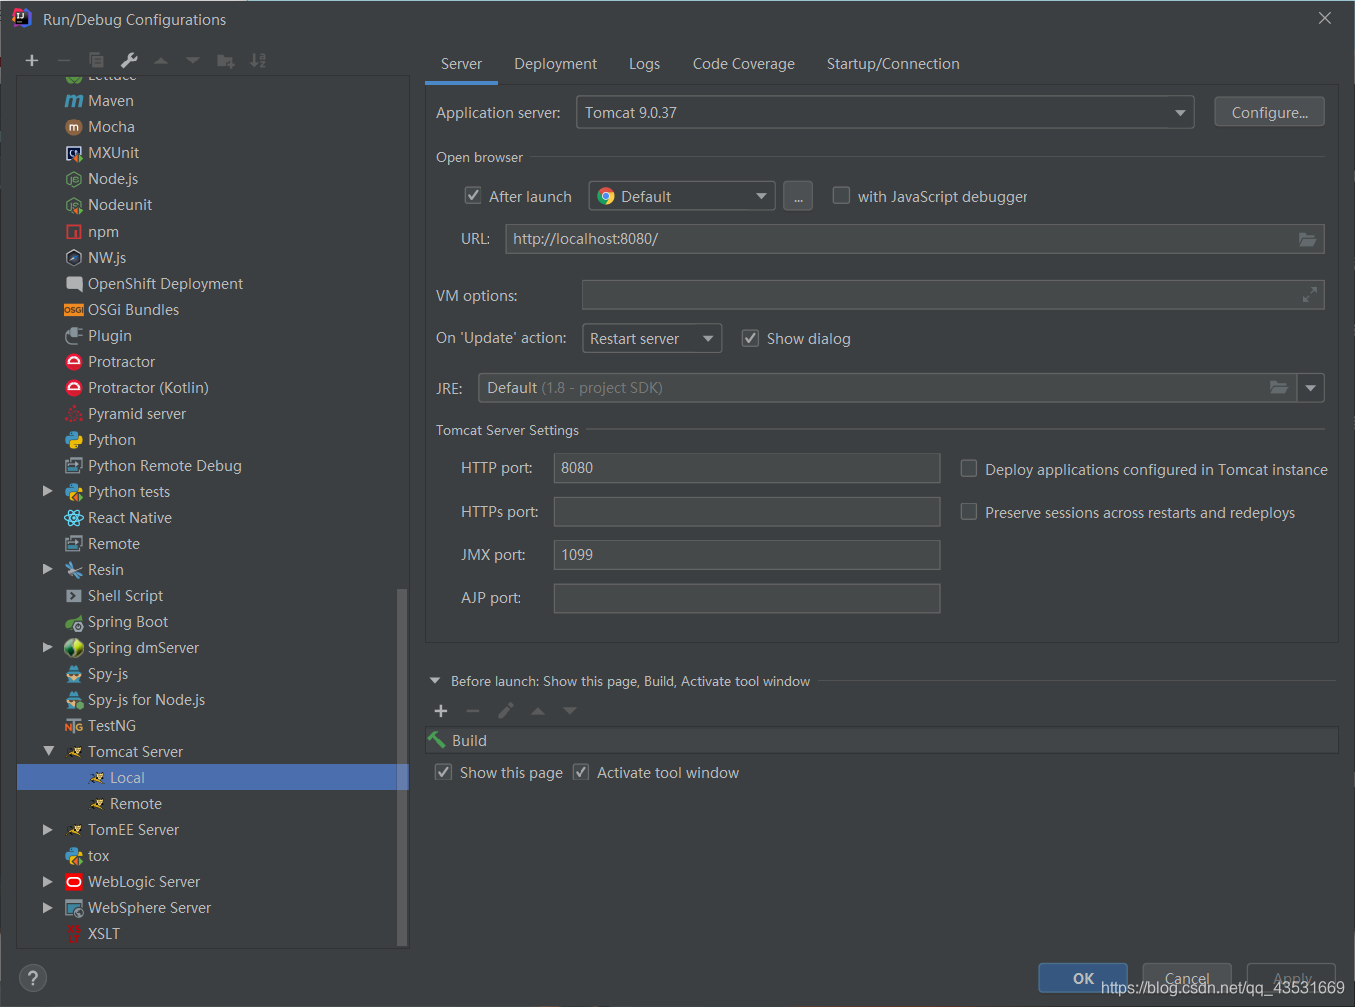Expand the WebSphere Server node
The height and width of the screenshot is (1007, 1355).
click(x=47, y=907)
